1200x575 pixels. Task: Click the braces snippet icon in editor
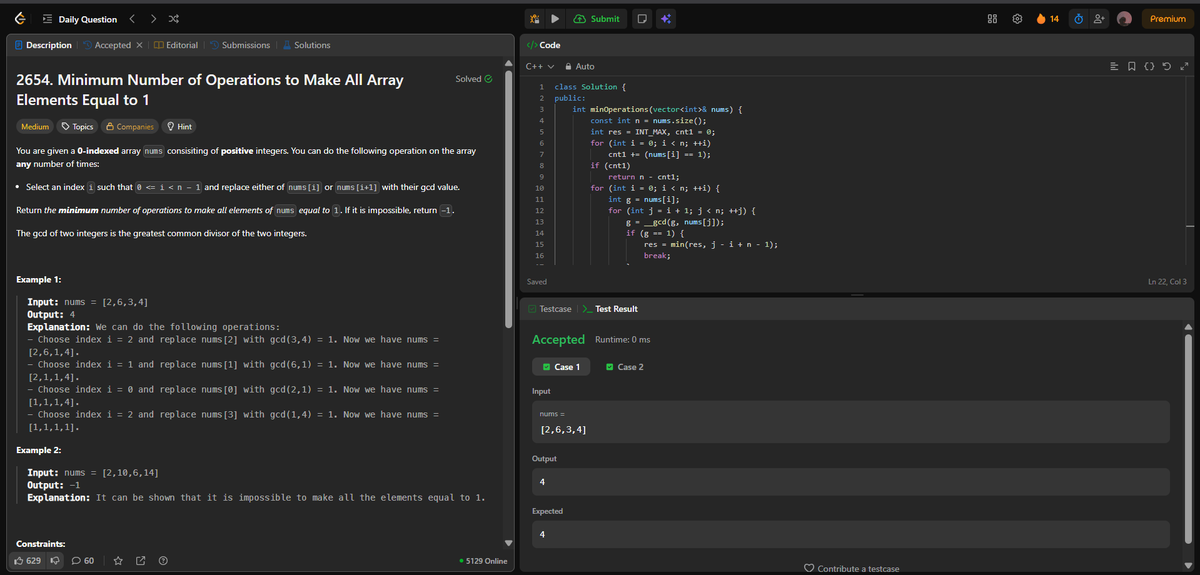point(1150,66)
